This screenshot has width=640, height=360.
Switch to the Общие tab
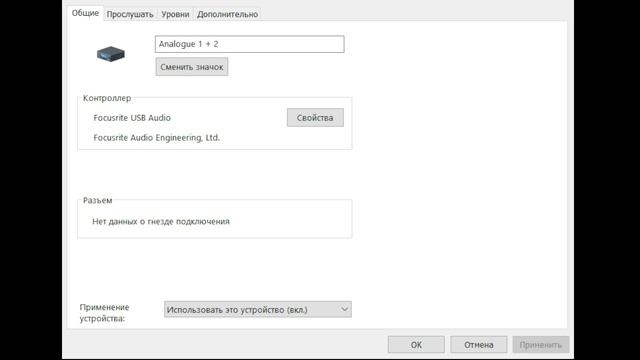(85, 13)
